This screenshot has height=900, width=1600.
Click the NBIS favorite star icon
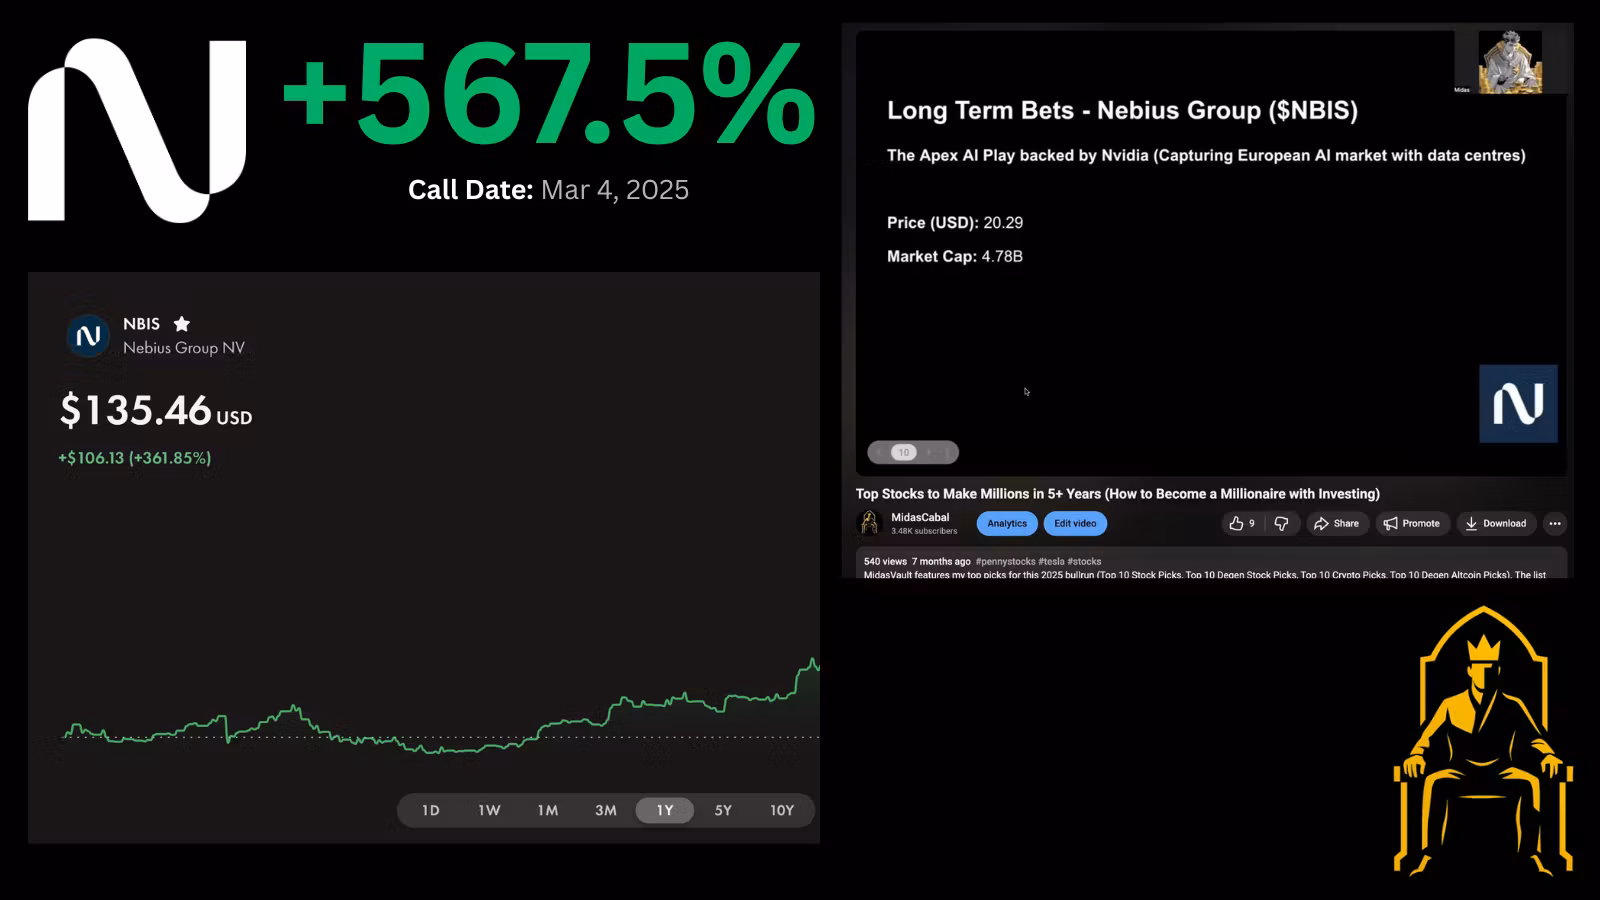[182, 324]
